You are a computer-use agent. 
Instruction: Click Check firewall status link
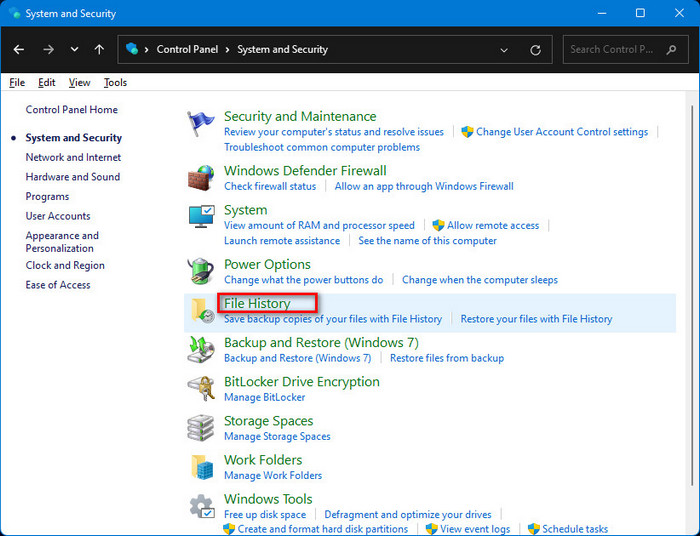click(270, 187)
